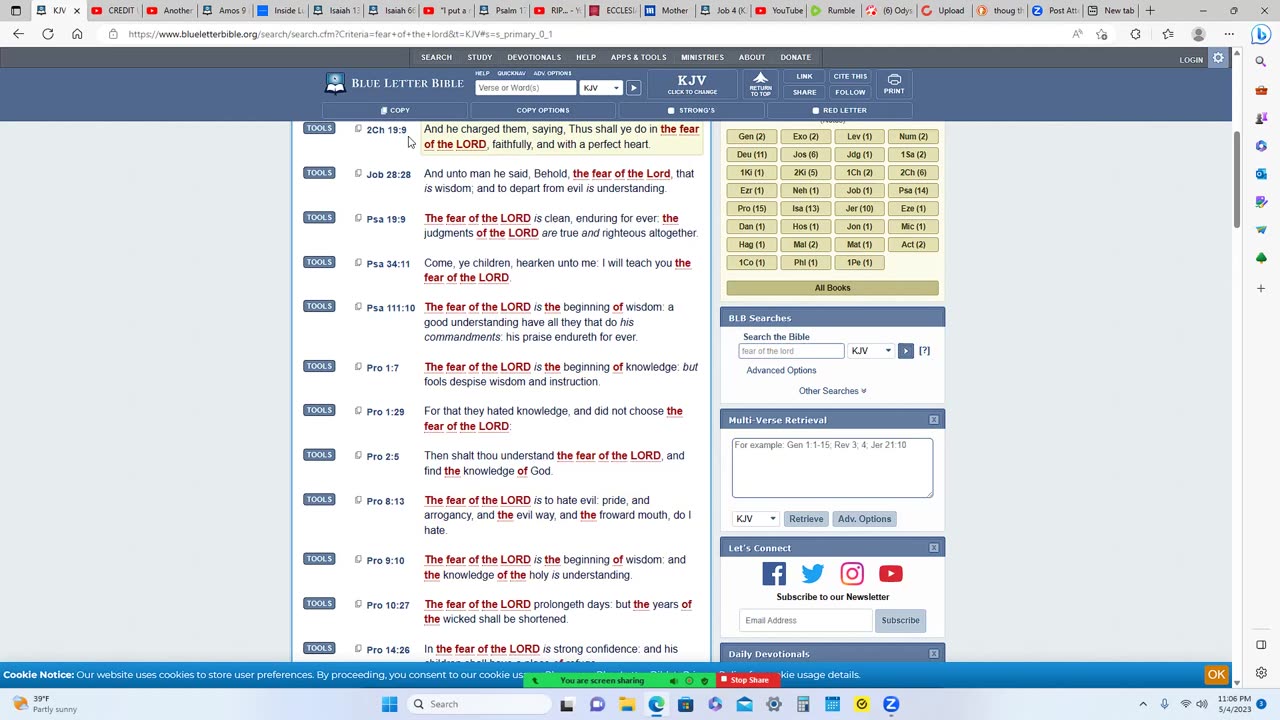1280x720 pixels.
Task: Click the KJV Click to Change version selector
Action: coord(692,84)
